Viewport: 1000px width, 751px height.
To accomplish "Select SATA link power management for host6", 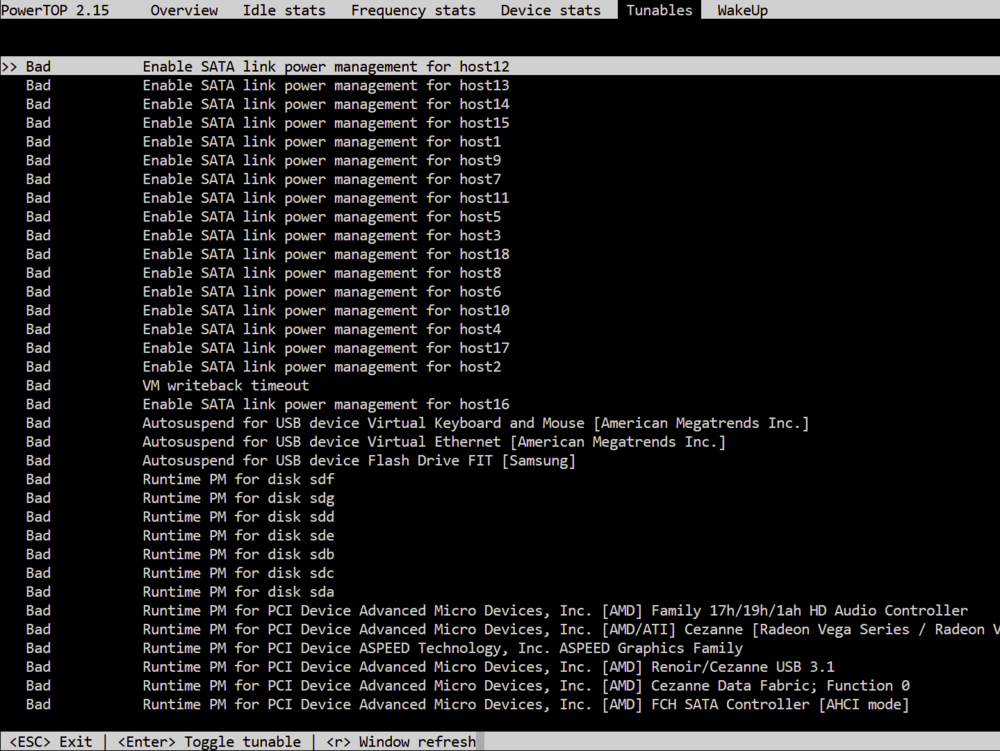I will point(321,292).
